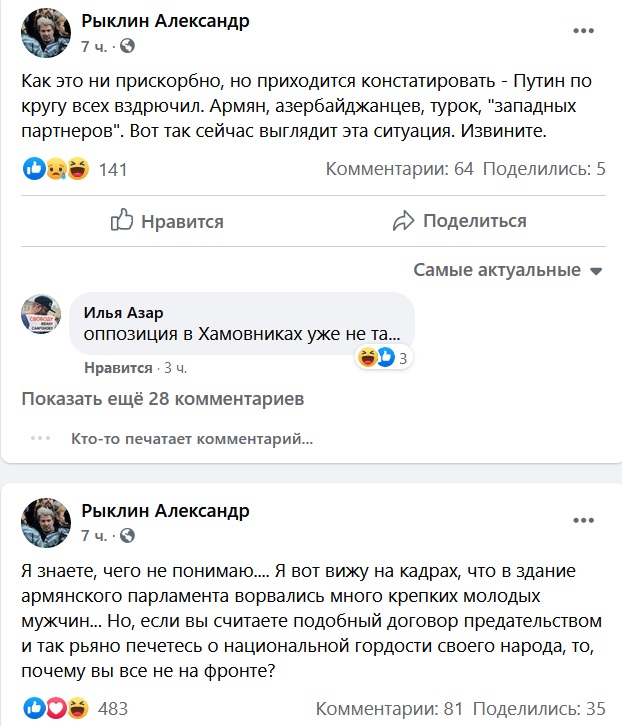622x726 pixels.
Task: Open the Рыклин Александр name link on the second post
Action: 165,511
